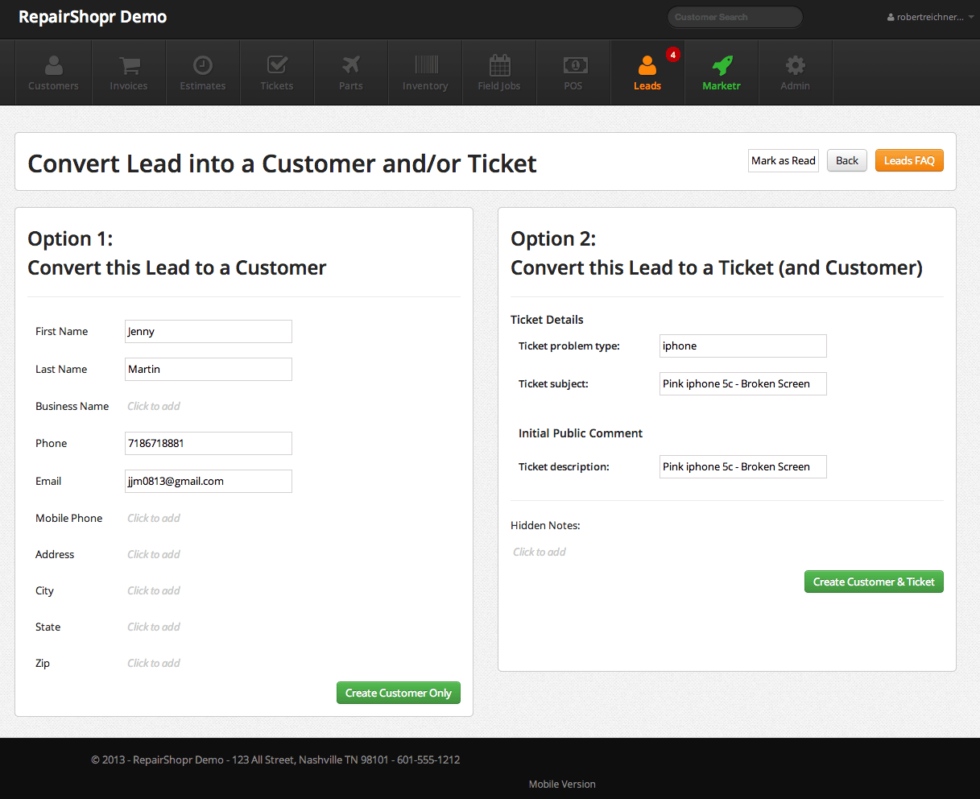Focus the Customer Search box

coord(735,17)
